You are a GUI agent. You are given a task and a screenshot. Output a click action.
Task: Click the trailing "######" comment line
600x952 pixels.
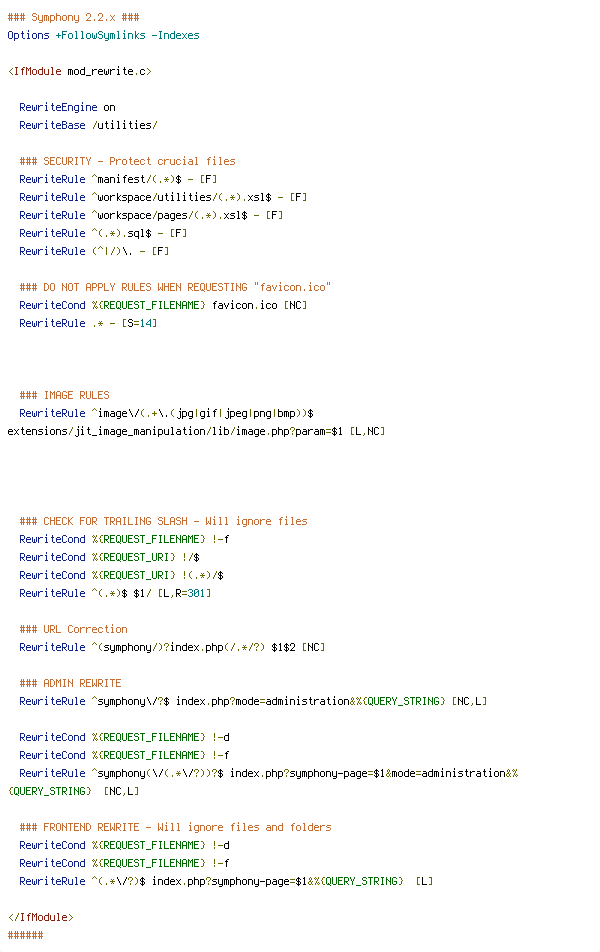click(26, 935)
